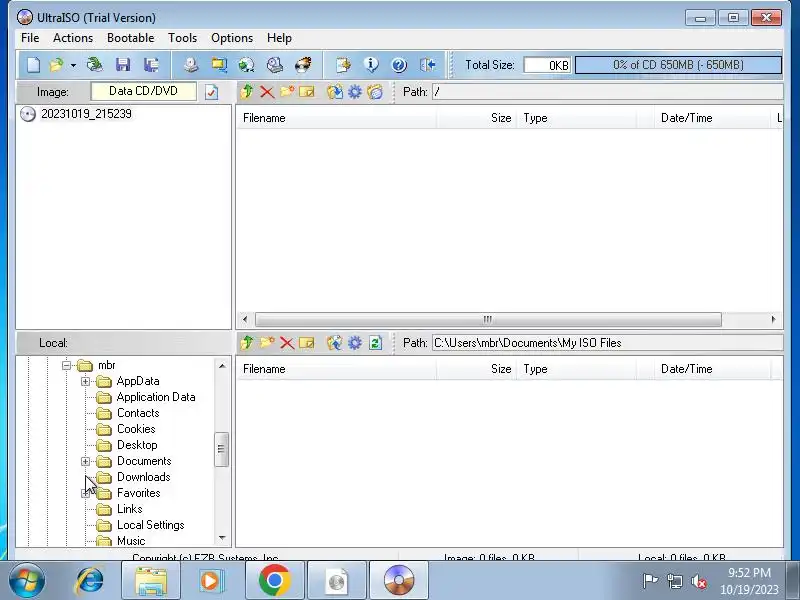The height and width of the screenshot is (600, 800).
Task: Click the Open file toolbar icon
Action: (56, 65)
